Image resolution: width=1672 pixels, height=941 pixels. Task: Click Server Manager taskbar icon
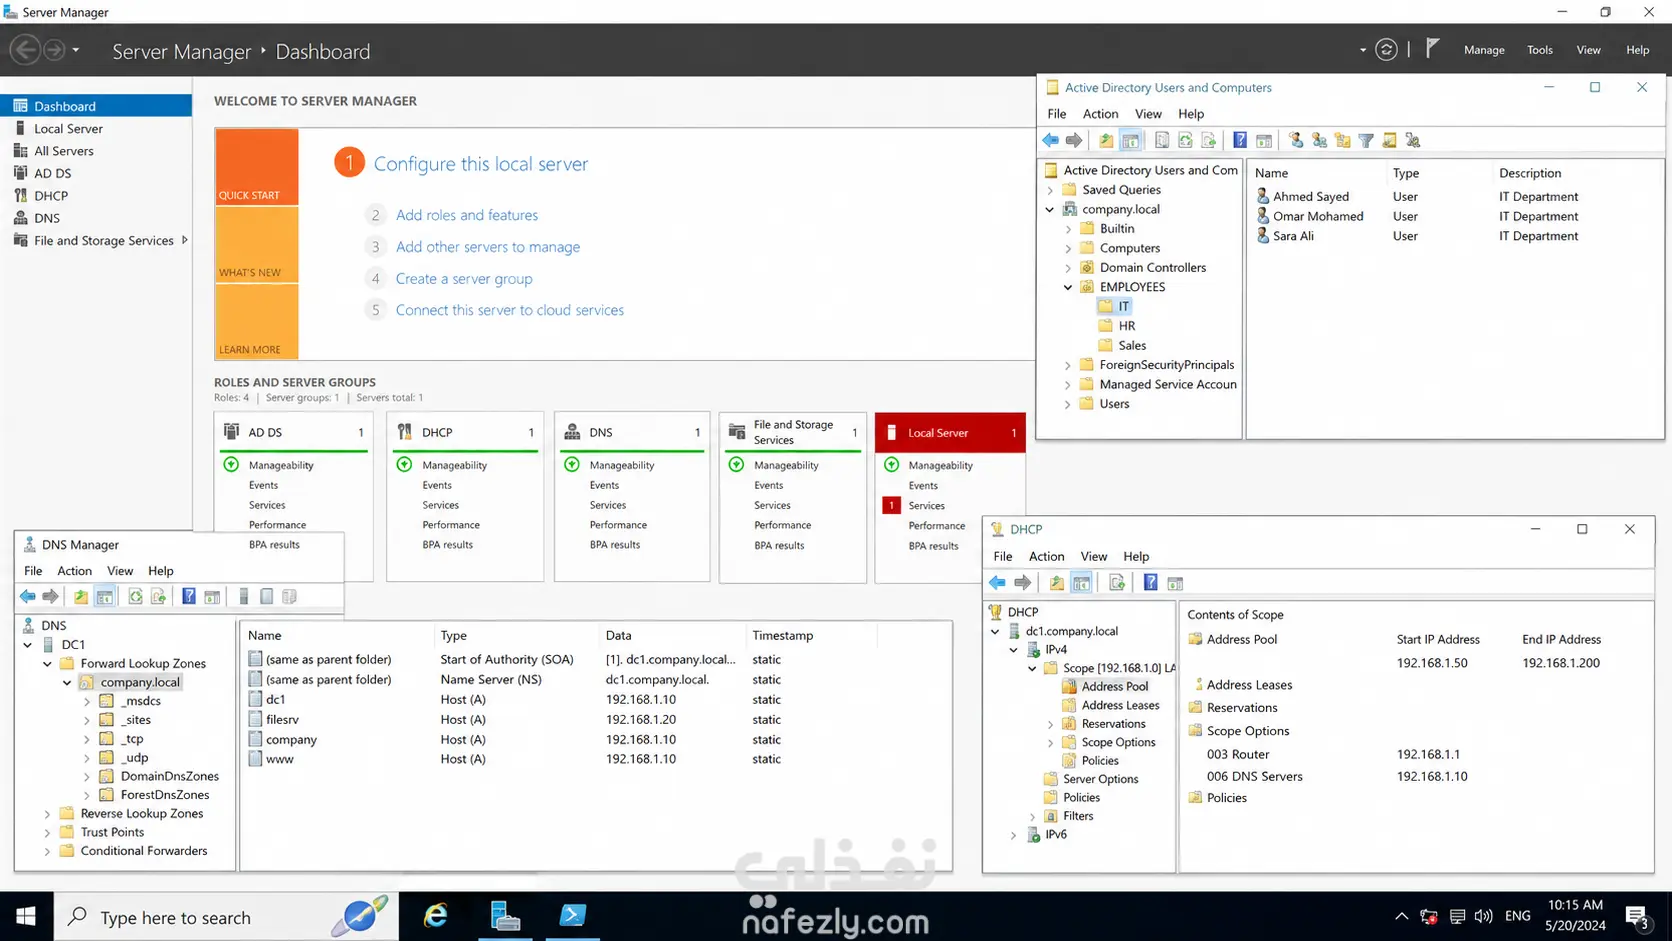coord(505,916)
